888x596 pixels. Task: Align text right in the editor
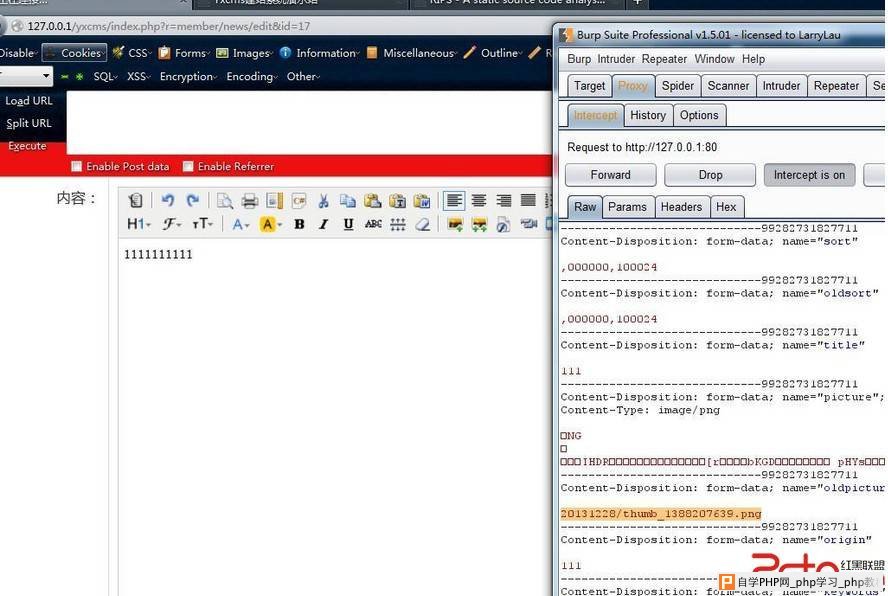[503, 201]
